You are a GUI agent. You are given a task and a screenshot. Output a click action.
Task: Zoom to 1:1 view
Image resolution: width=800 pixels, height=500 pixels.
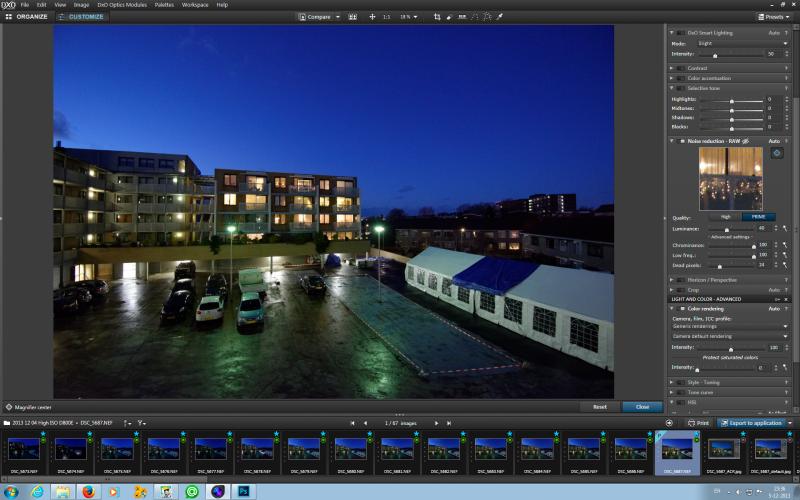point(387,17)
